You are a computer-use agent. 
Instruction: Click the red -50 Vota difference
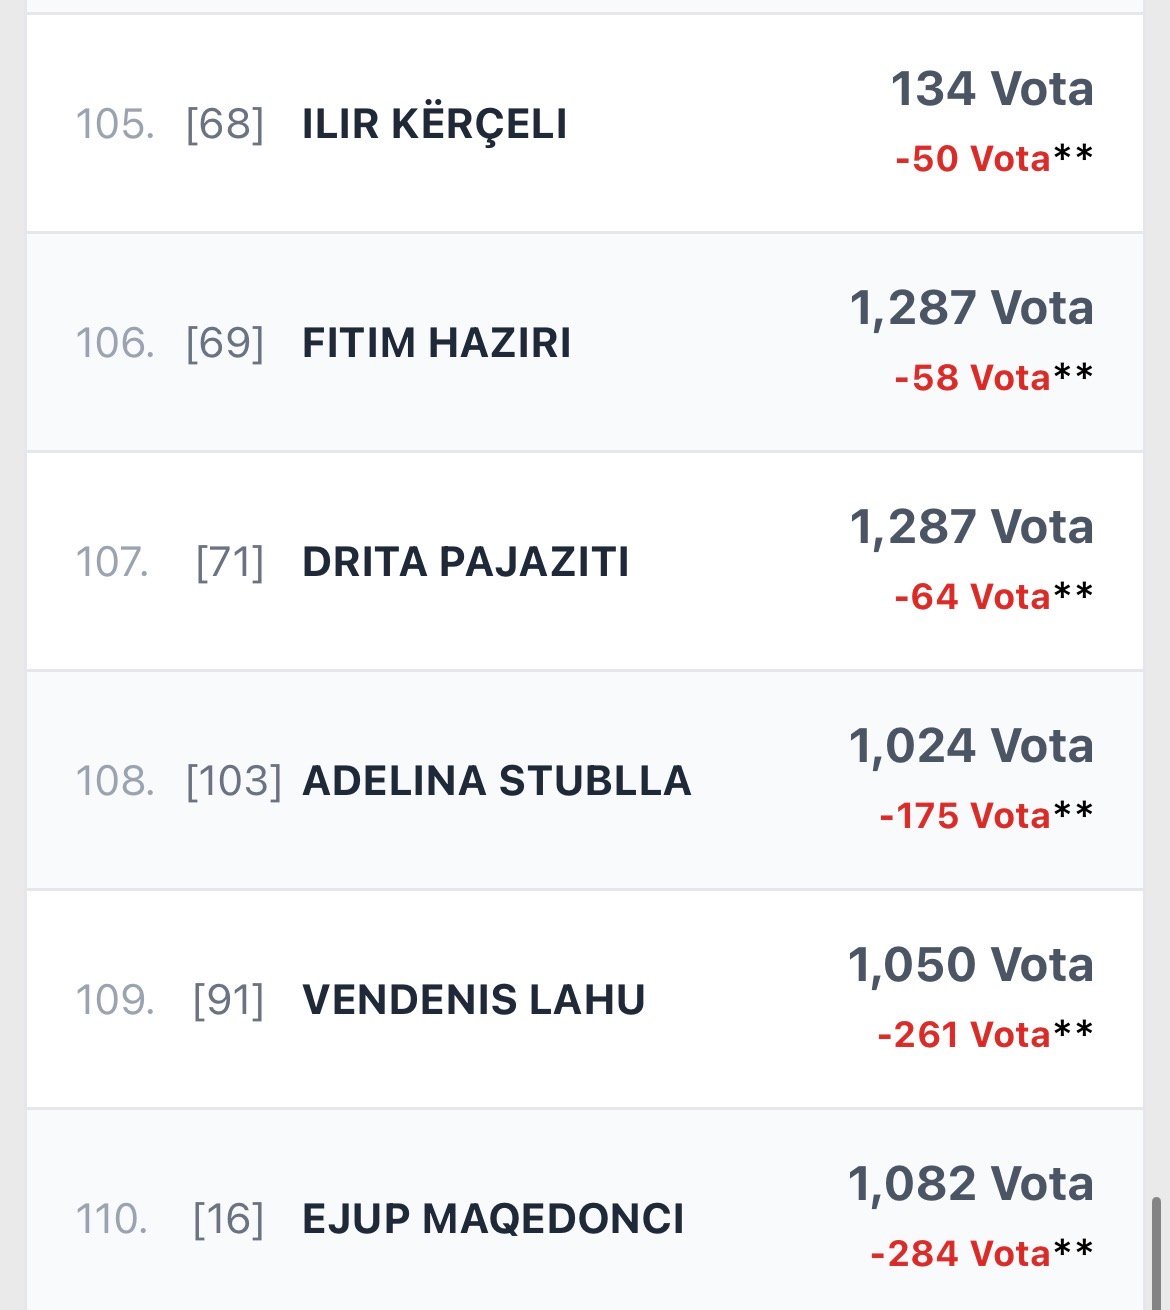click(972, 159)
